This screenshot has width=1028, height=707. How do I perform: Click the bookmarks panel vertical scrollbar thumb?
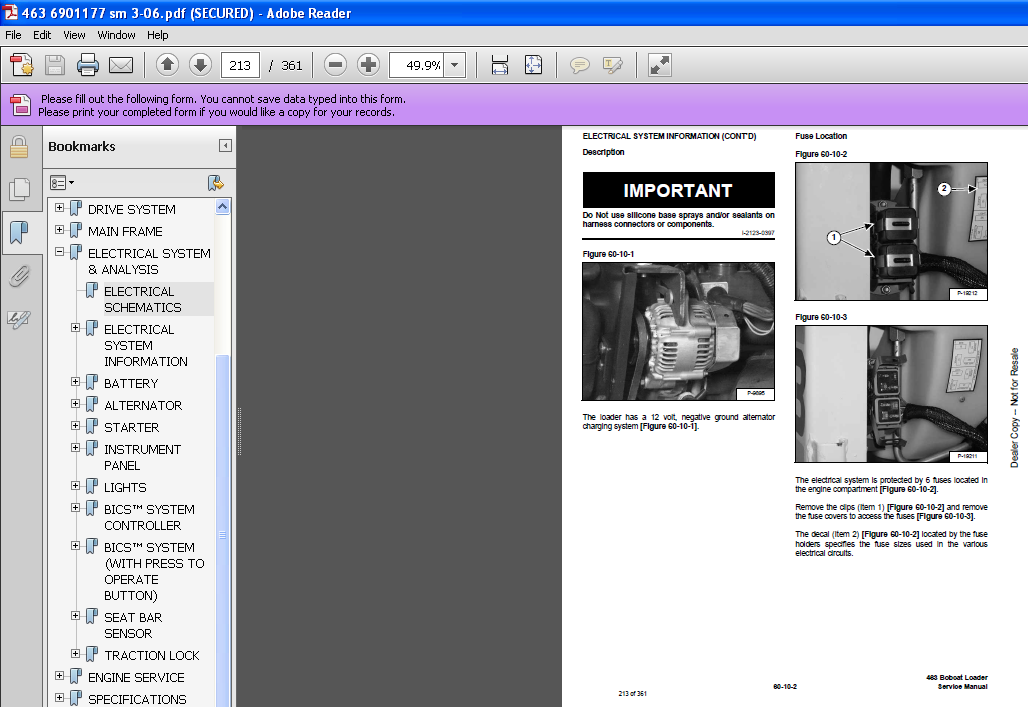222,530
